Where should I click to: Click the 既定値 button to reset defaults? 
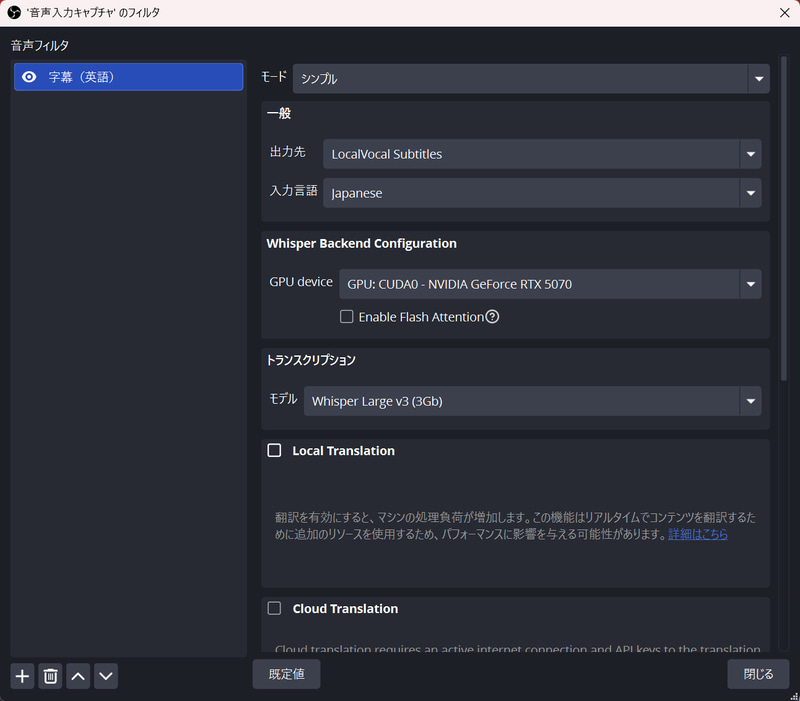click(x=286, y=673)
